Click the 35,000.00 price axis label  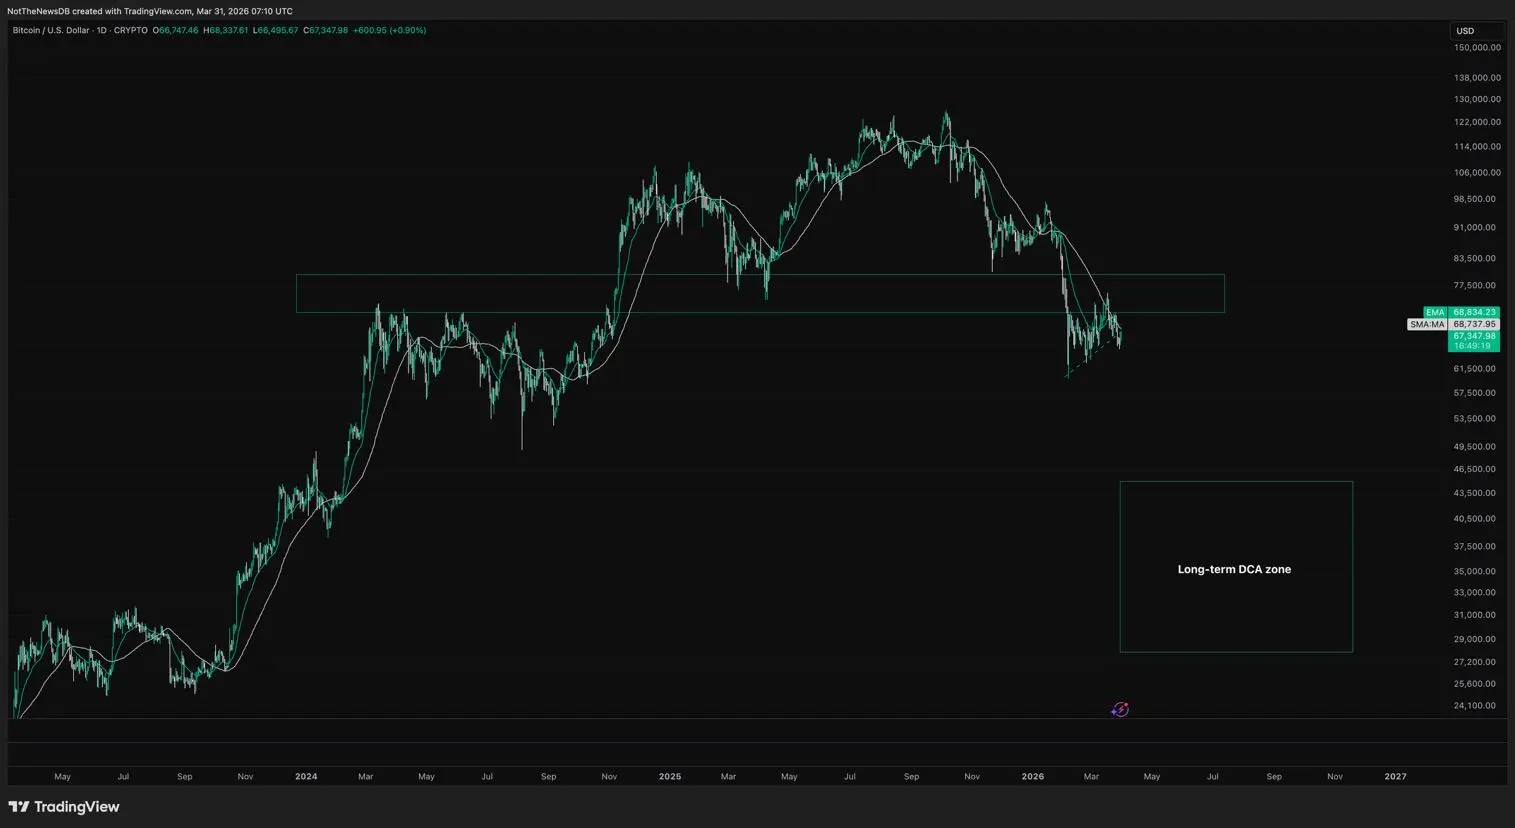pos(1475,571)
